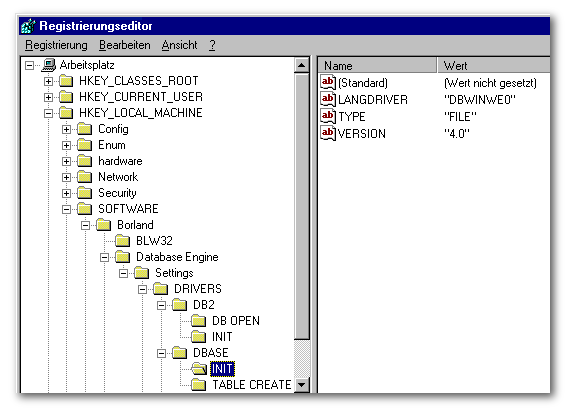The width and height of the screenshot is (570, 410).
Task: Click the Name column header
Action: pos(377,65)
